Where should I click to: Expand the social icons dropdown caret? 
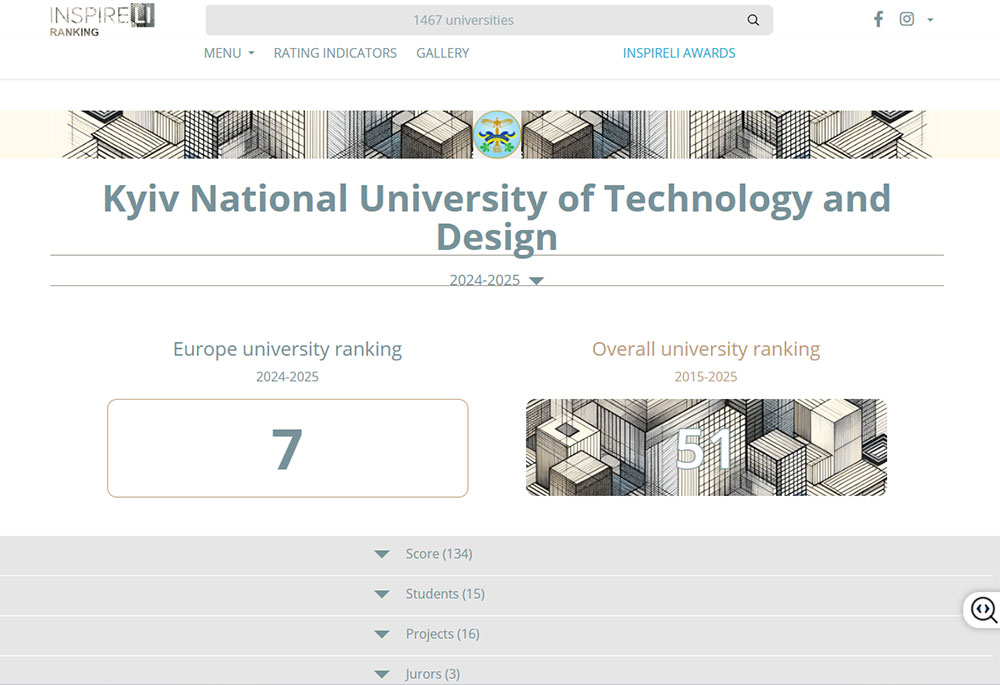click(x=930, y=20)
